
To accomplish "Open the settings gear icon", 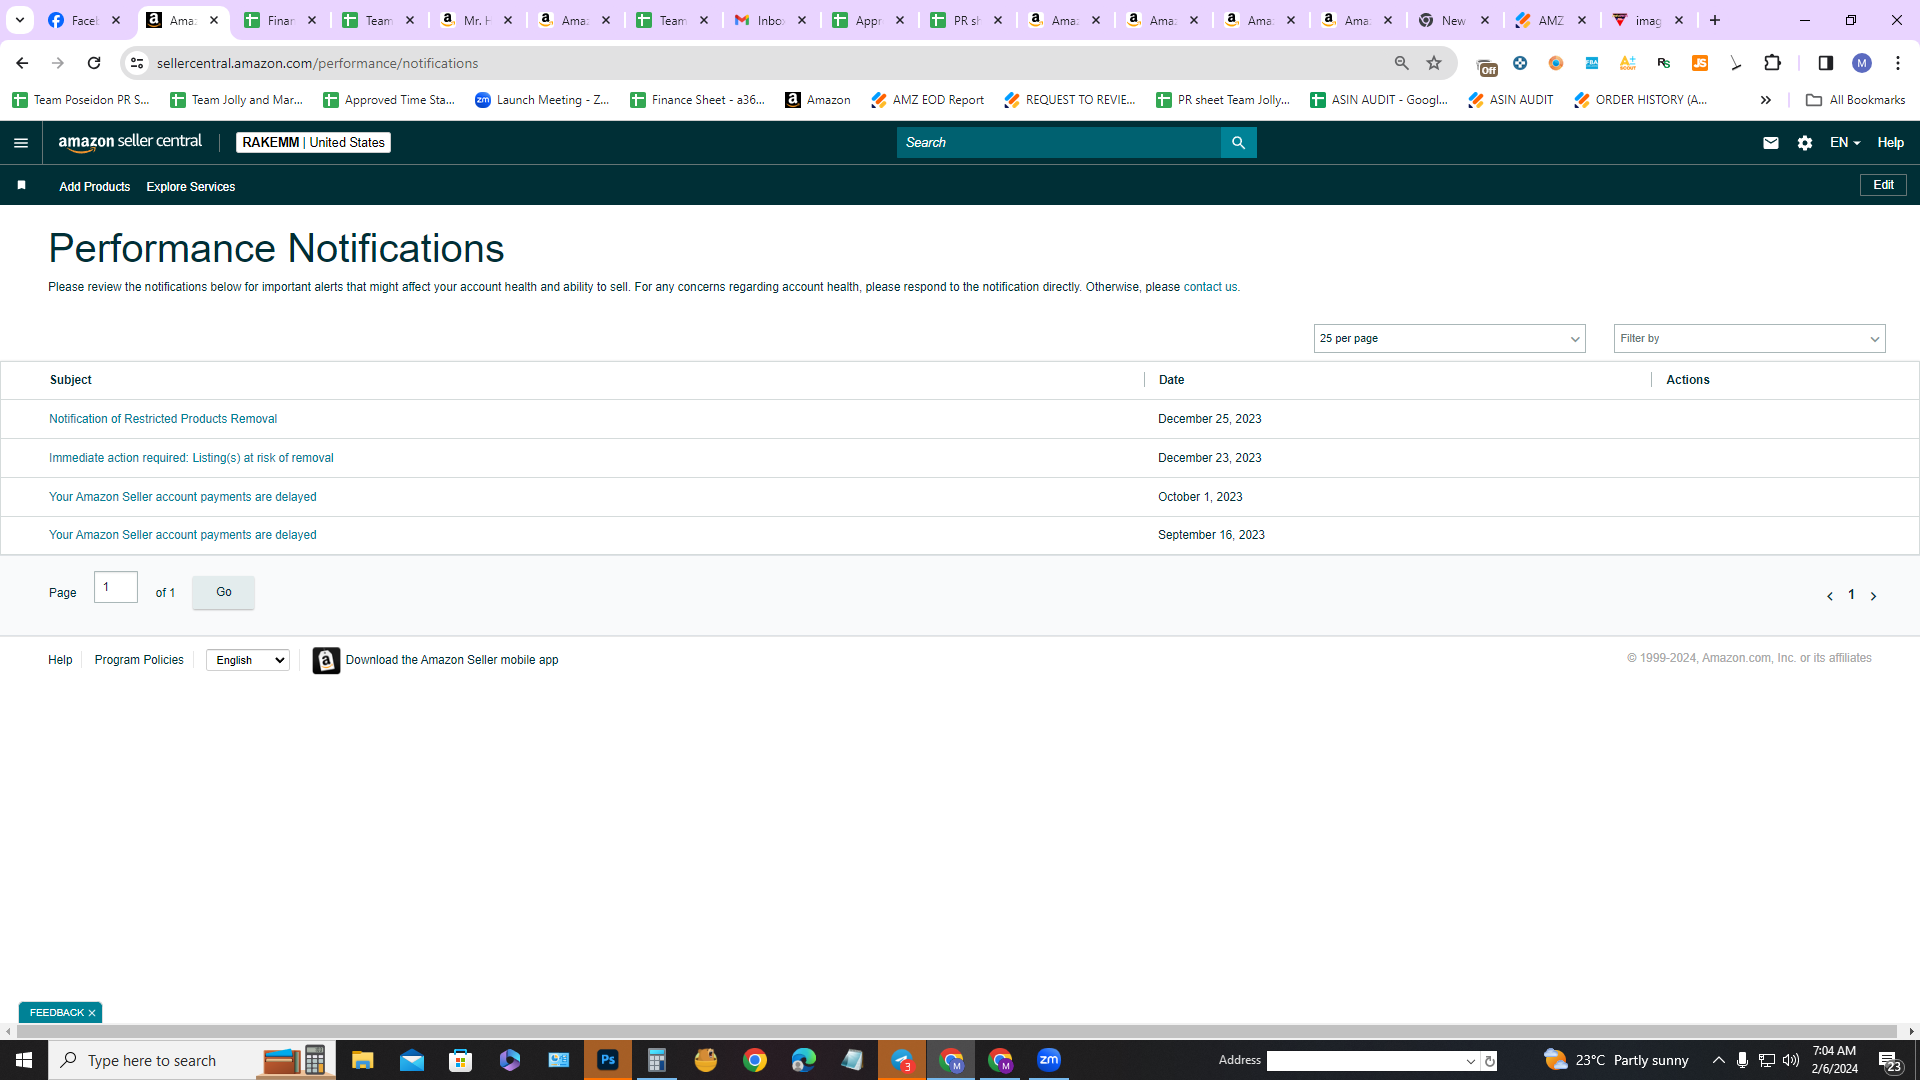I will [x=1804, y=143].
